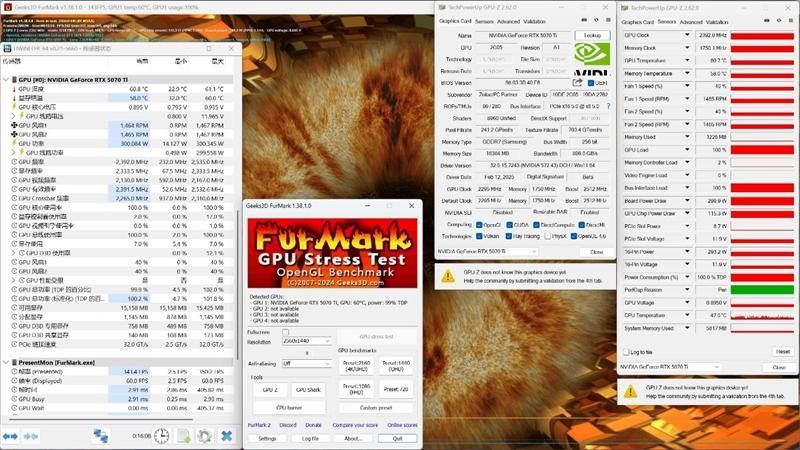Click HWiNFO window title bar icon

pos(7,48)
